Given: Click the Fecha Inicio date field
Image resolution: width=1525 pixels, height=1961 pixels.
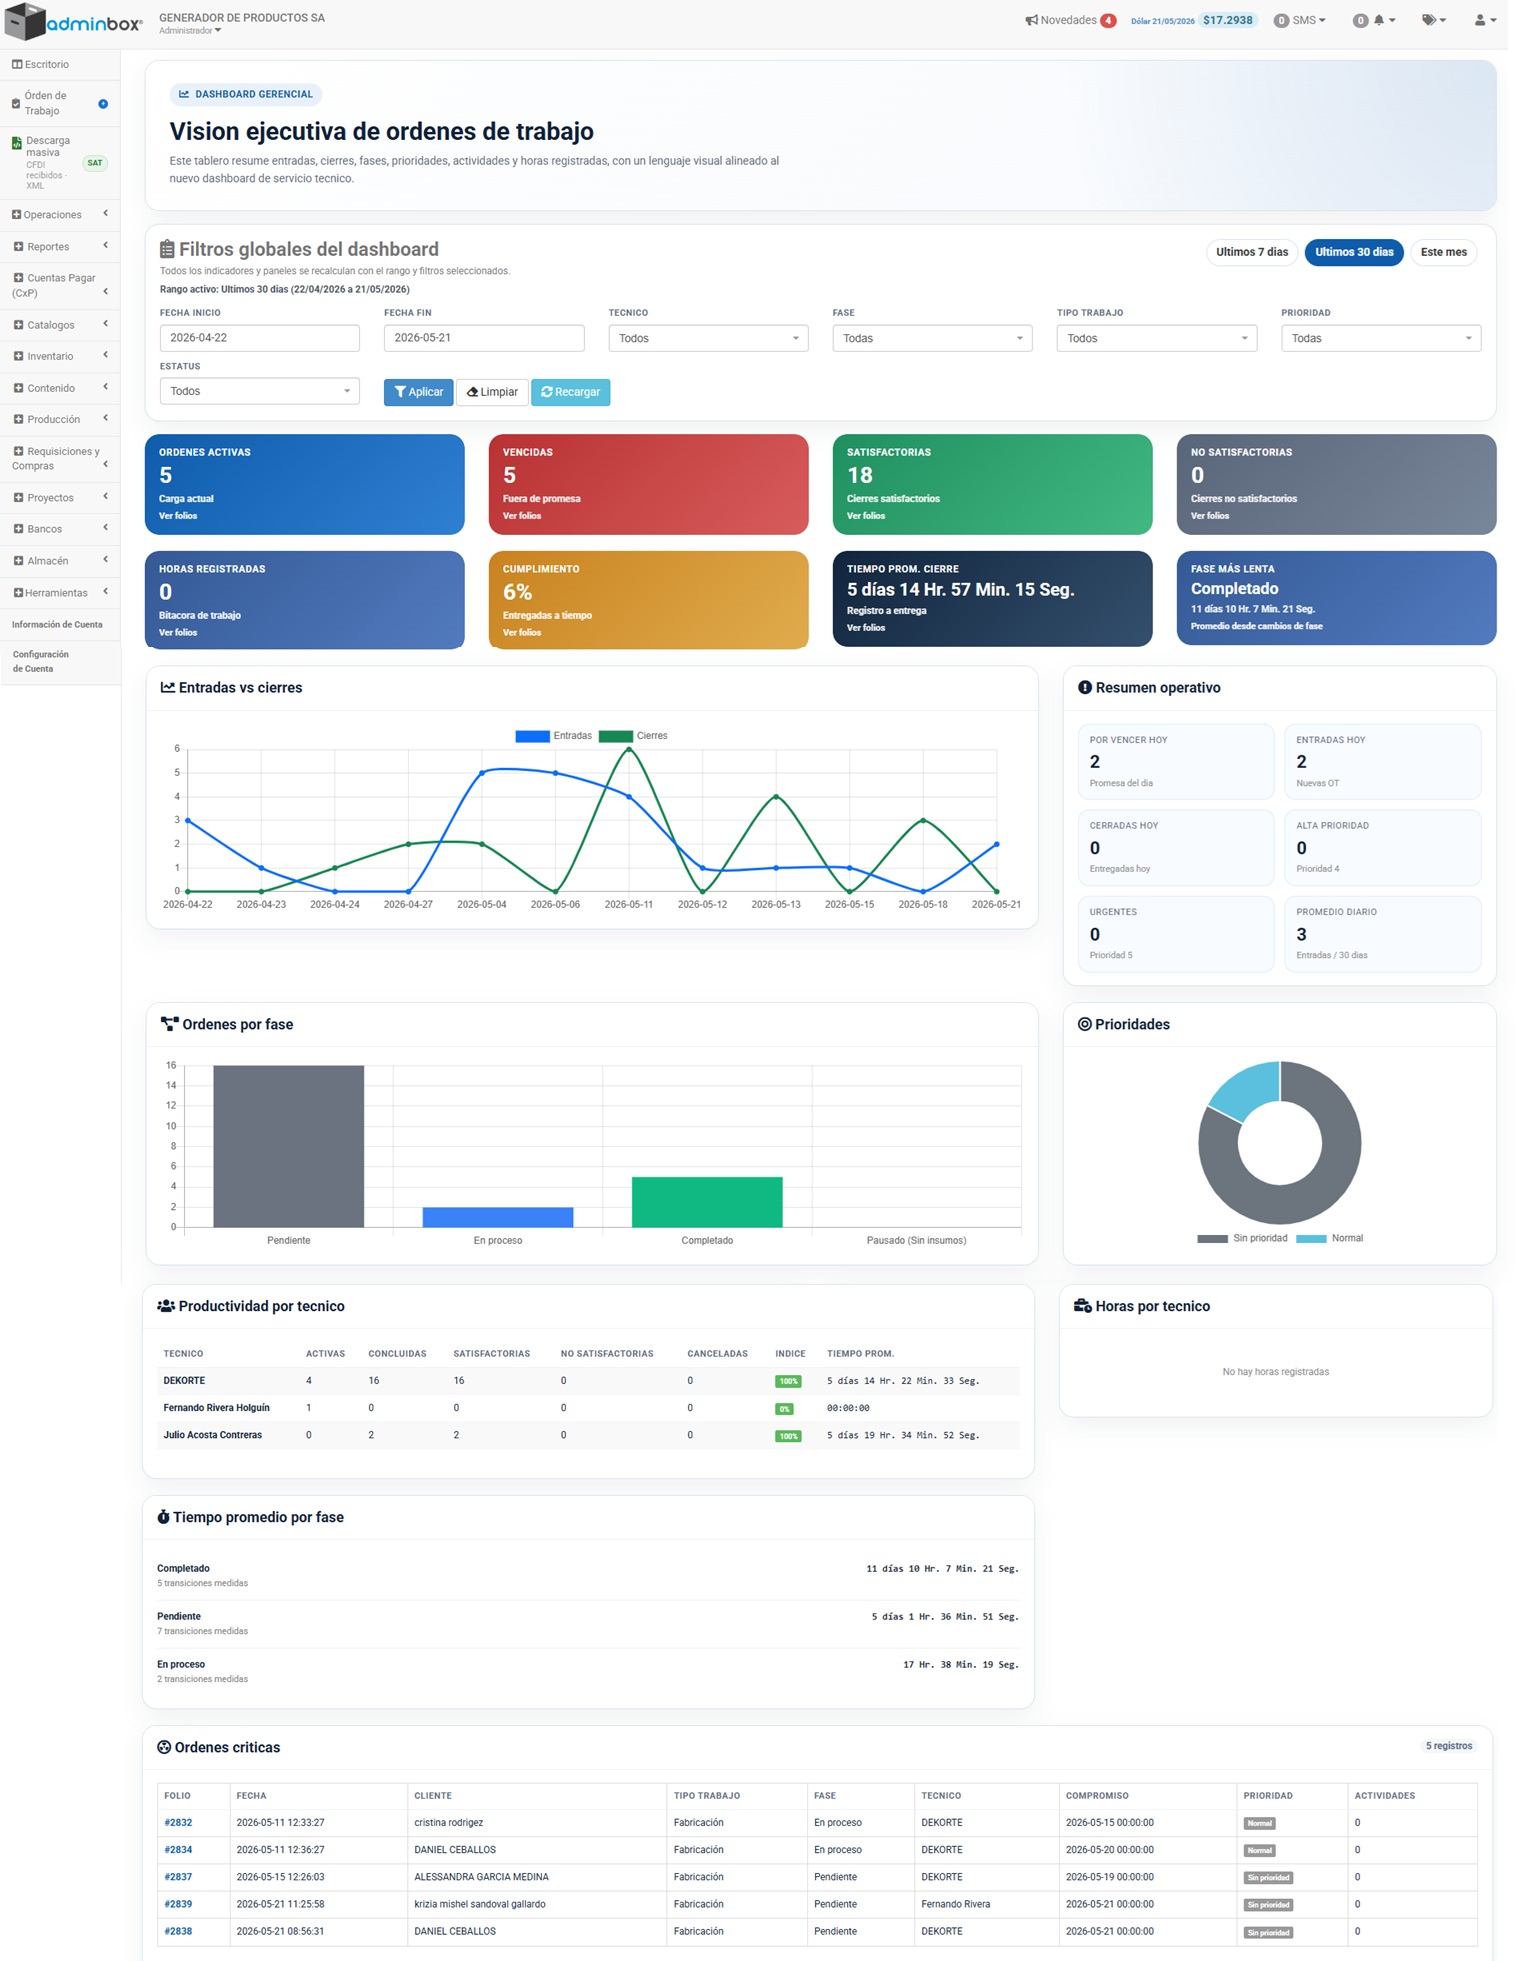Looking at the screenshot, I should point(259,338).
